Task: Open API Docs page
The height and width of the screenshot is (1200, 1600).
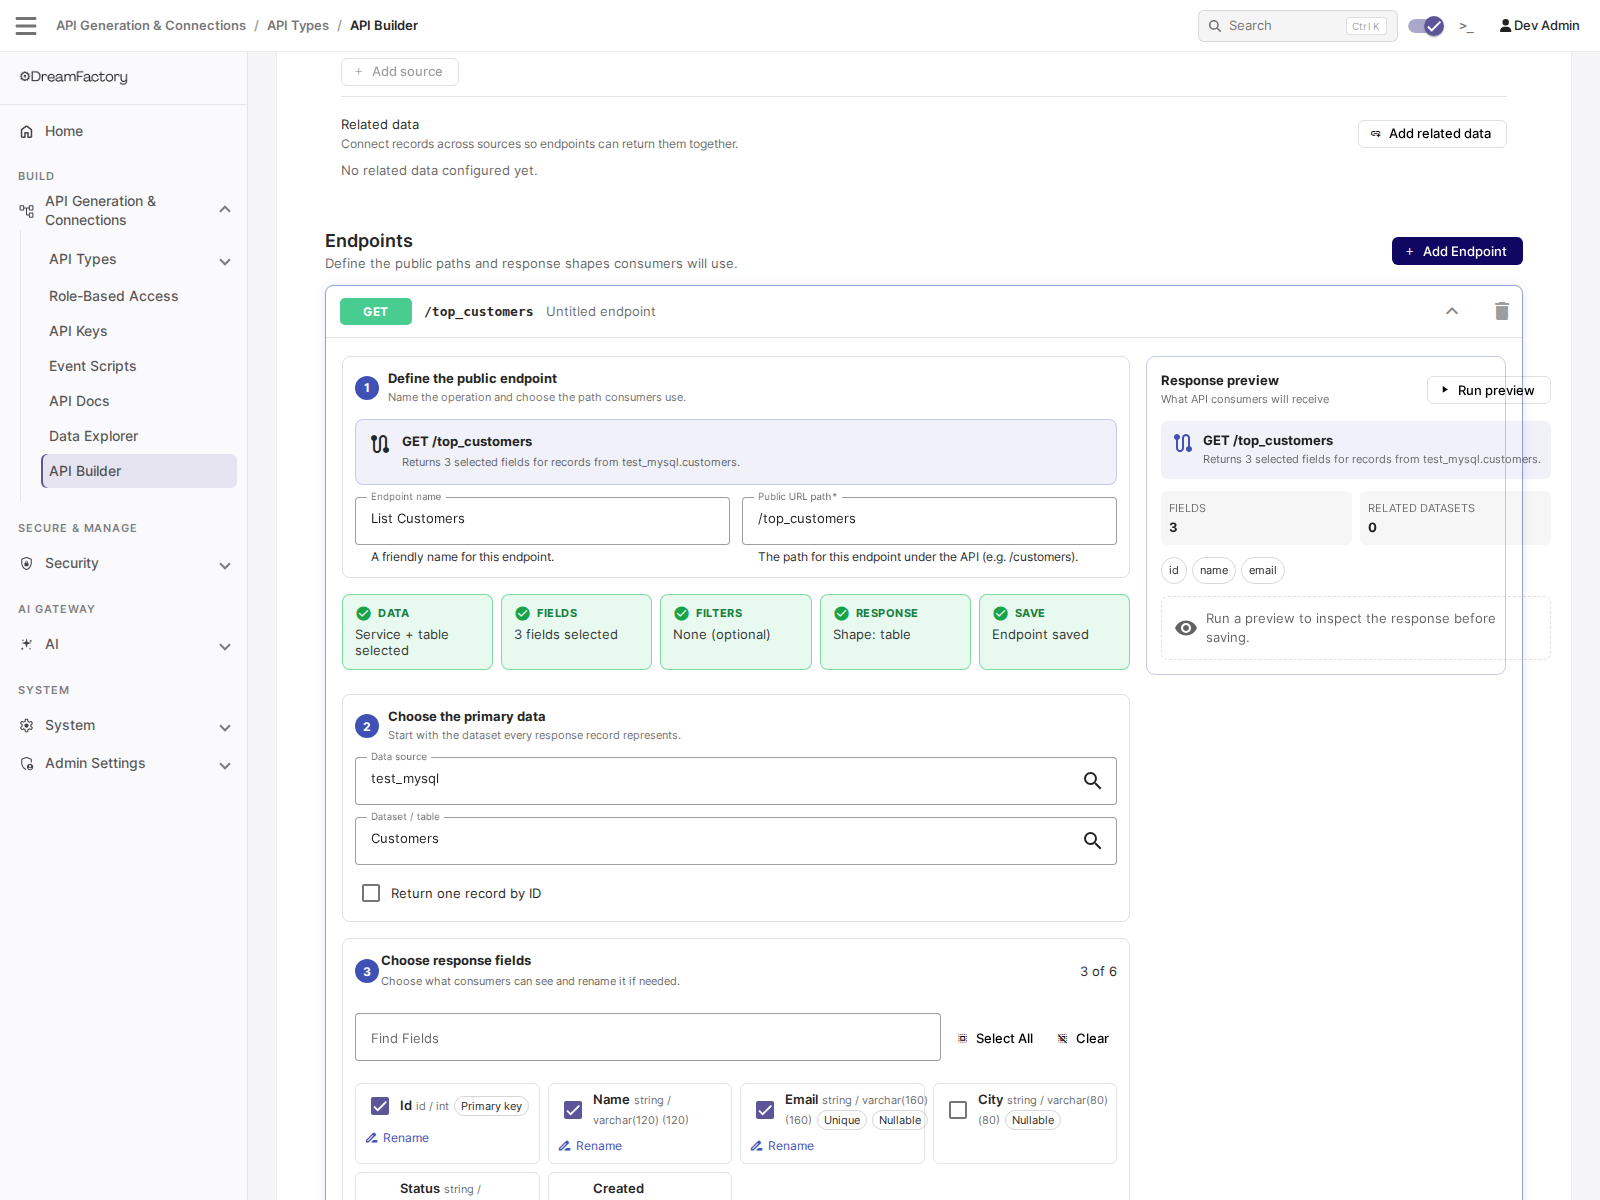Action: click(79, 401)
